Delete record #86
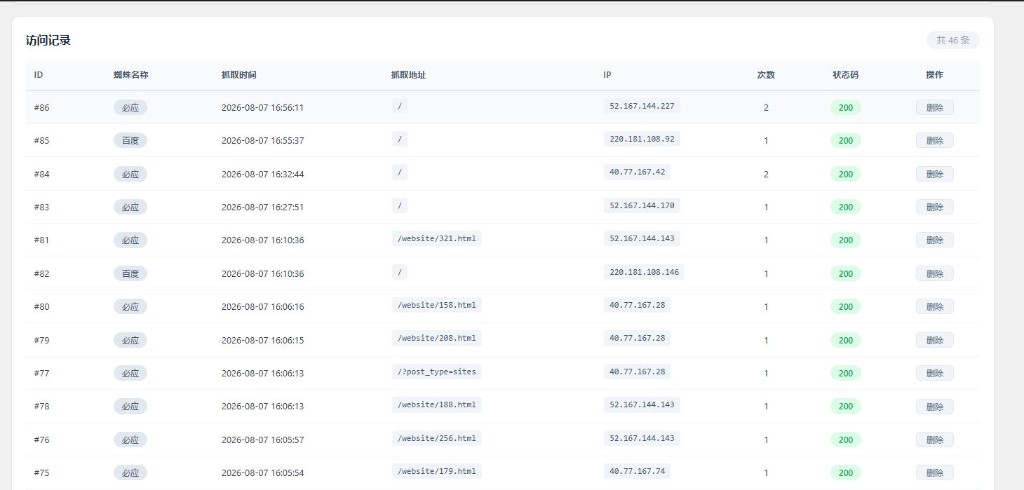Image resolution: width=1024 pixels, height=490 pixels. tap(934, 108)
